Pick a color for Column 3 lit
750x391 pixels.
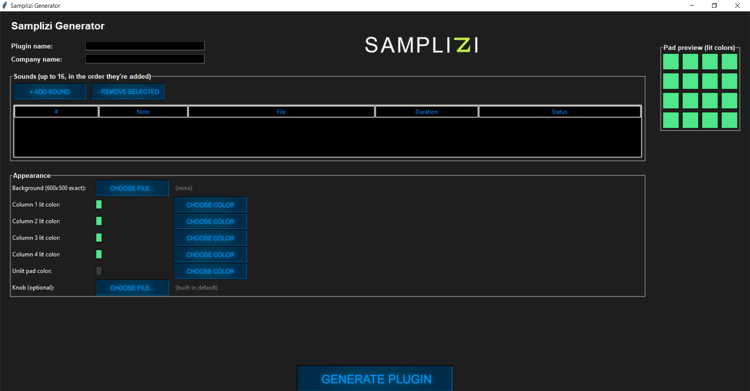[210, 238]
